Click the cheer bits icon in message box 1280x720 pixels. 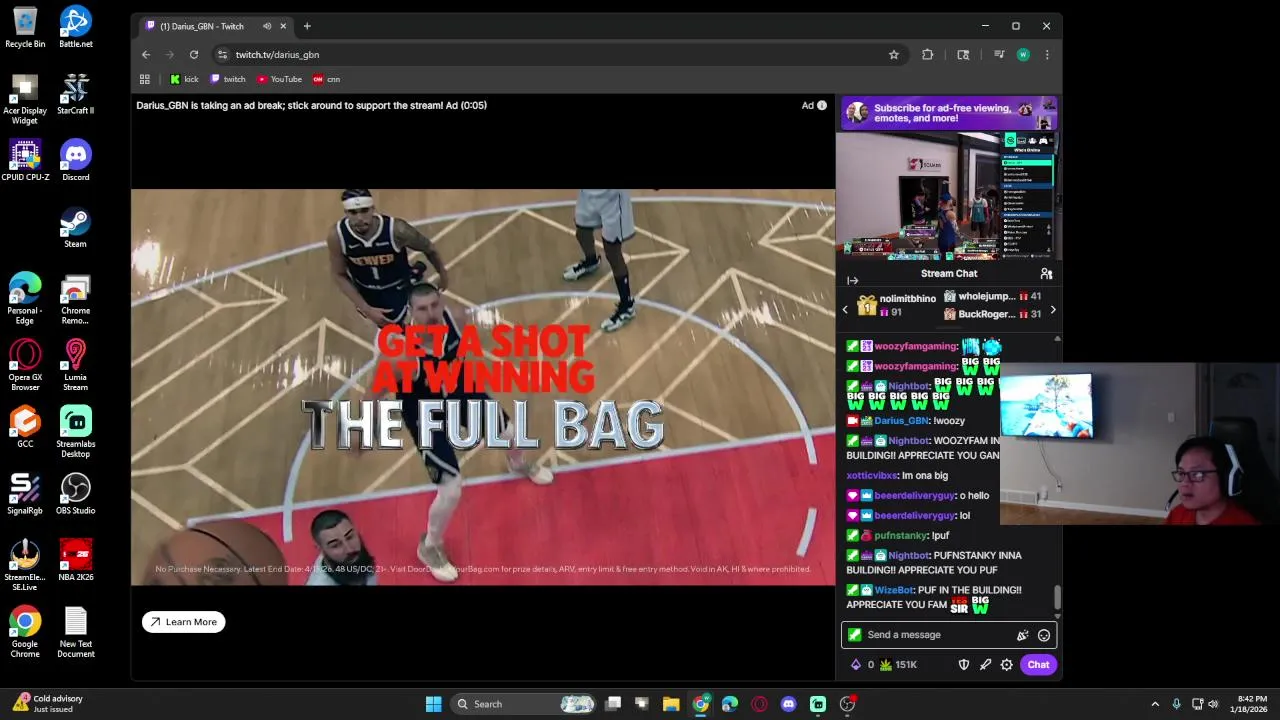tap(1022, 635)
